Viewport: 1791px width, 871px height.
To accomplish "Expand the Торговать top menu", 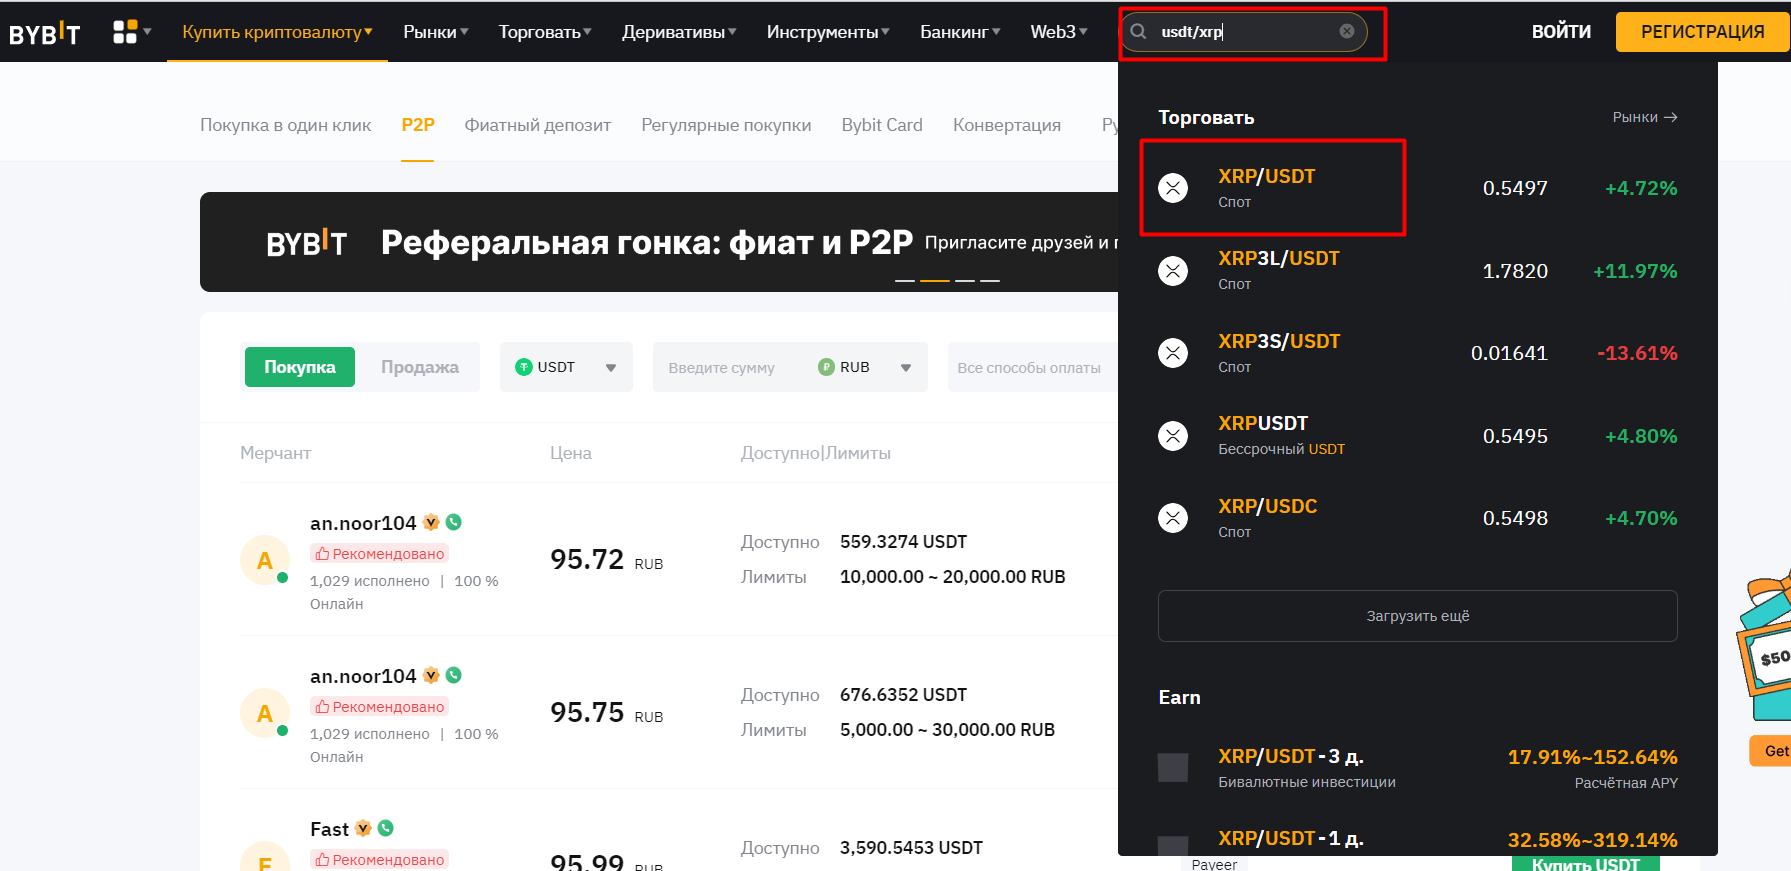I will [x=545, y=32].
